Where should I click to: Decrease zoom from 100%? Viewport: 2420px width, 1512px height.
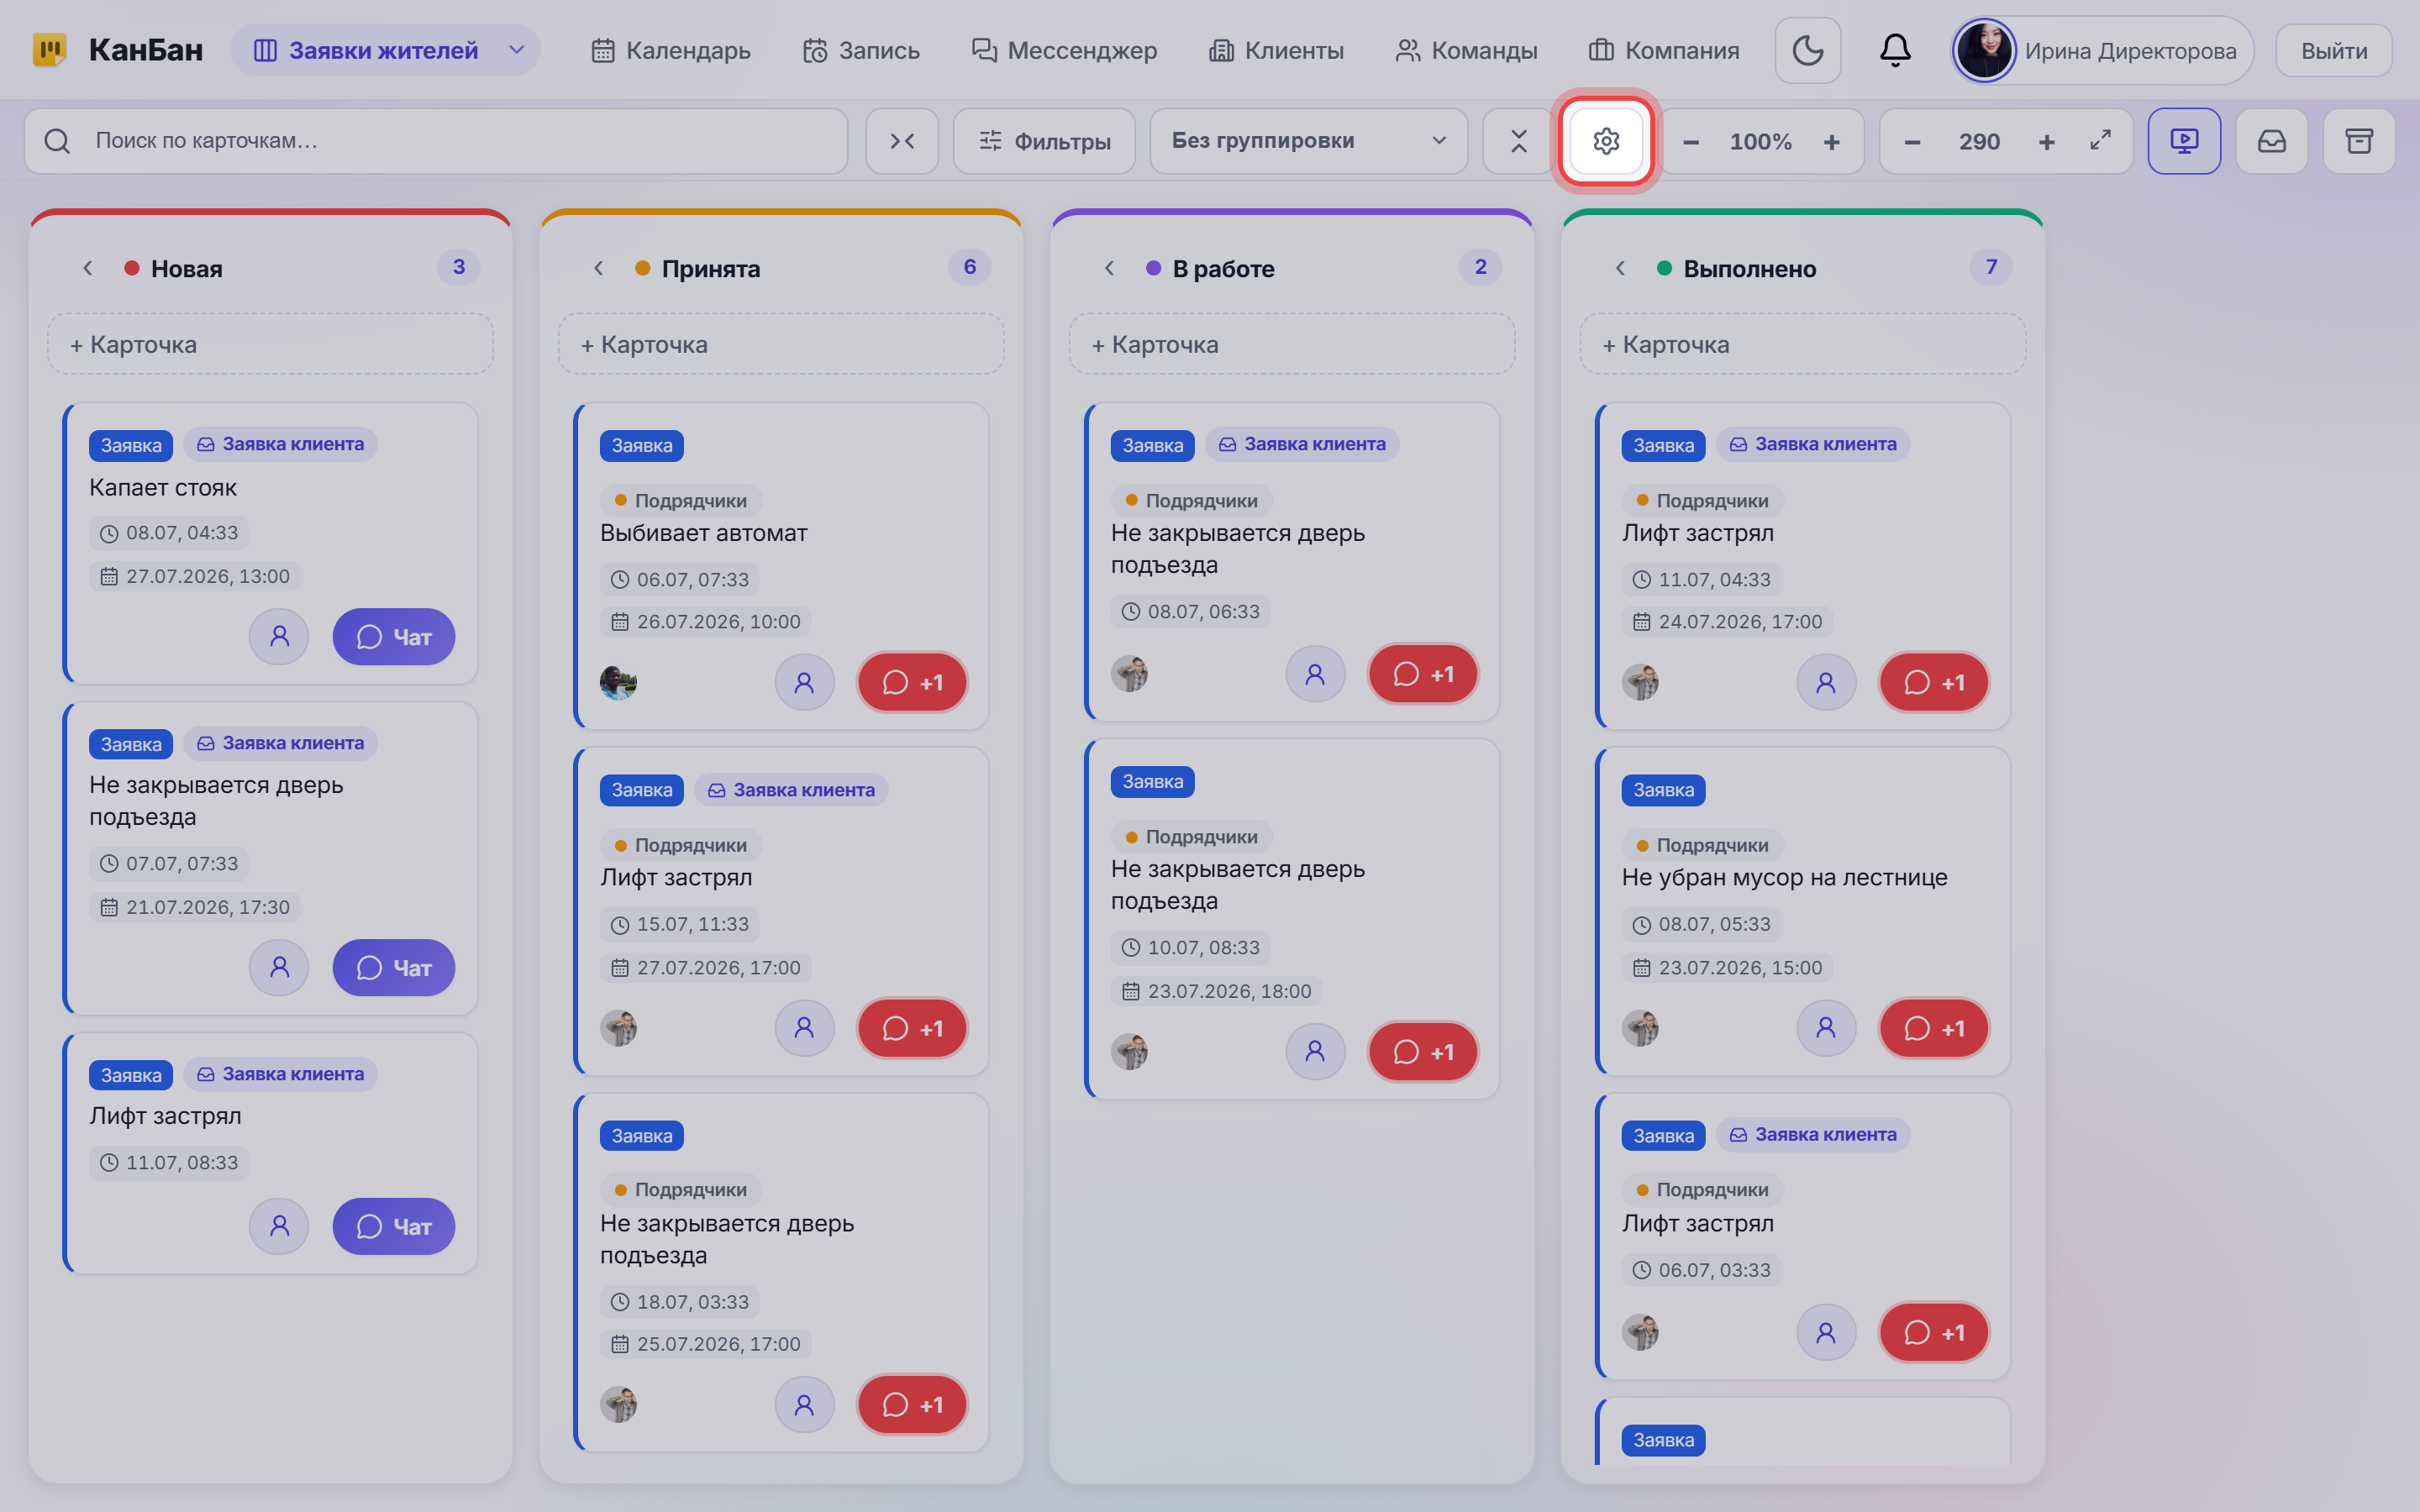[x=1691, y=142]
